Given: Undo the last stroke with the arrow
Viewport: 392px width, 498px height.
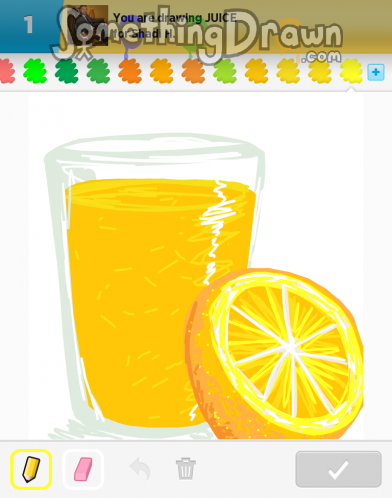Looking at the screenshot, I should [x=140, y=469].
